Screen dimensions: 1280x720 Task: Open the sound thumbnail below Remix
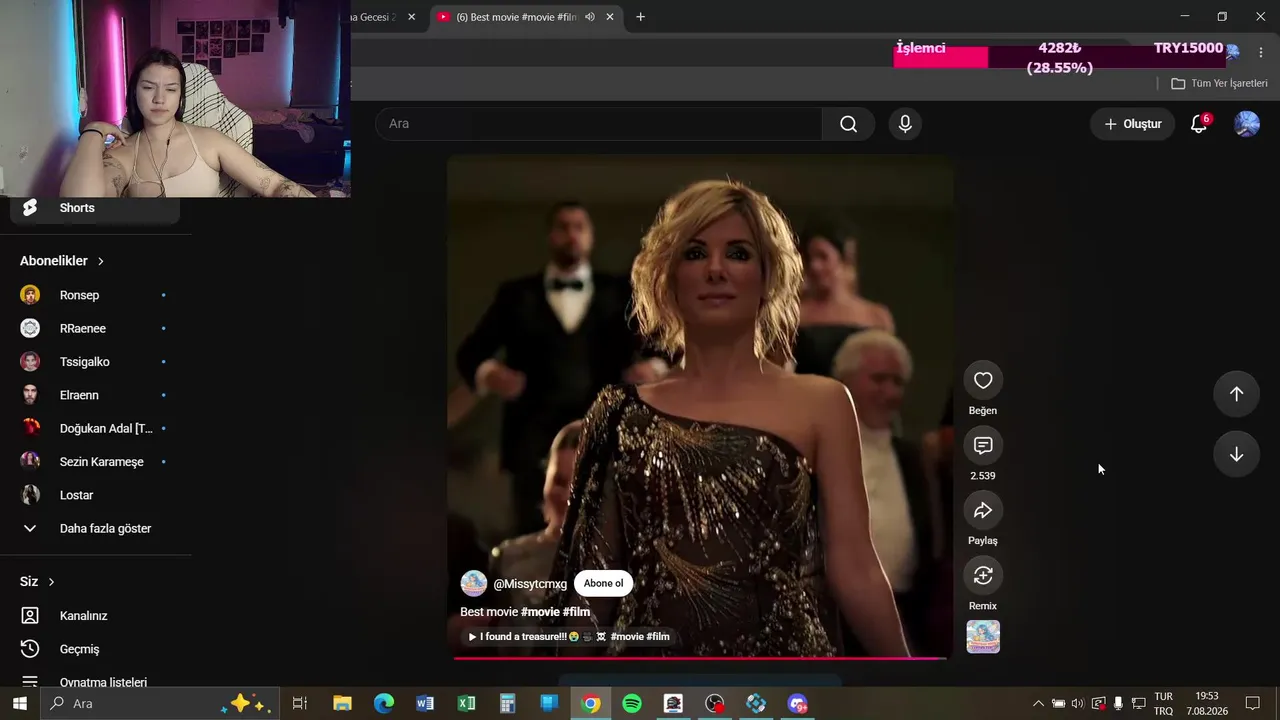983,637
